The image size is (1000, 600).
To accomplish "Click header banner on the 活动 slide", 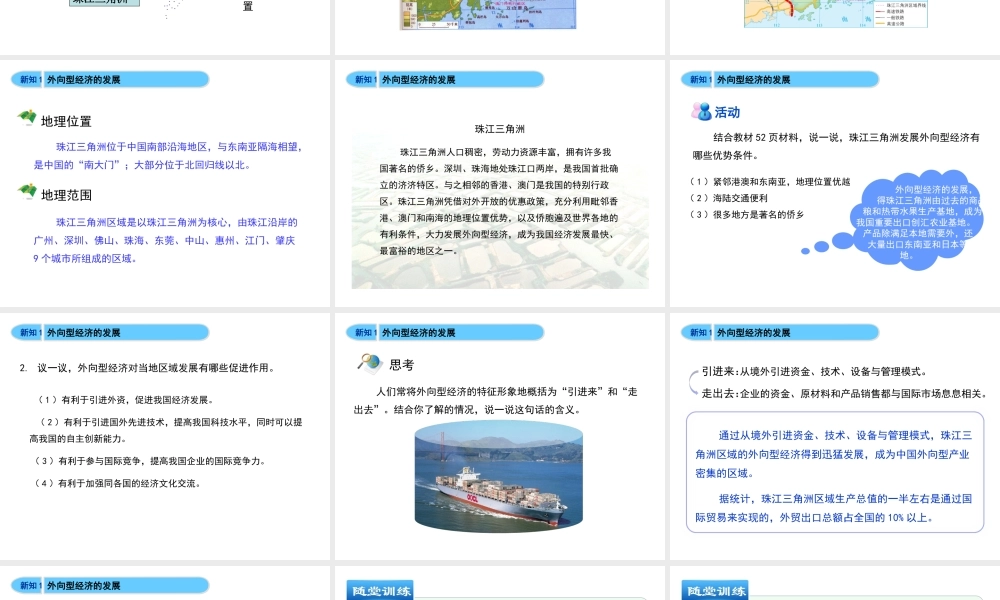I will coord(780,80).
